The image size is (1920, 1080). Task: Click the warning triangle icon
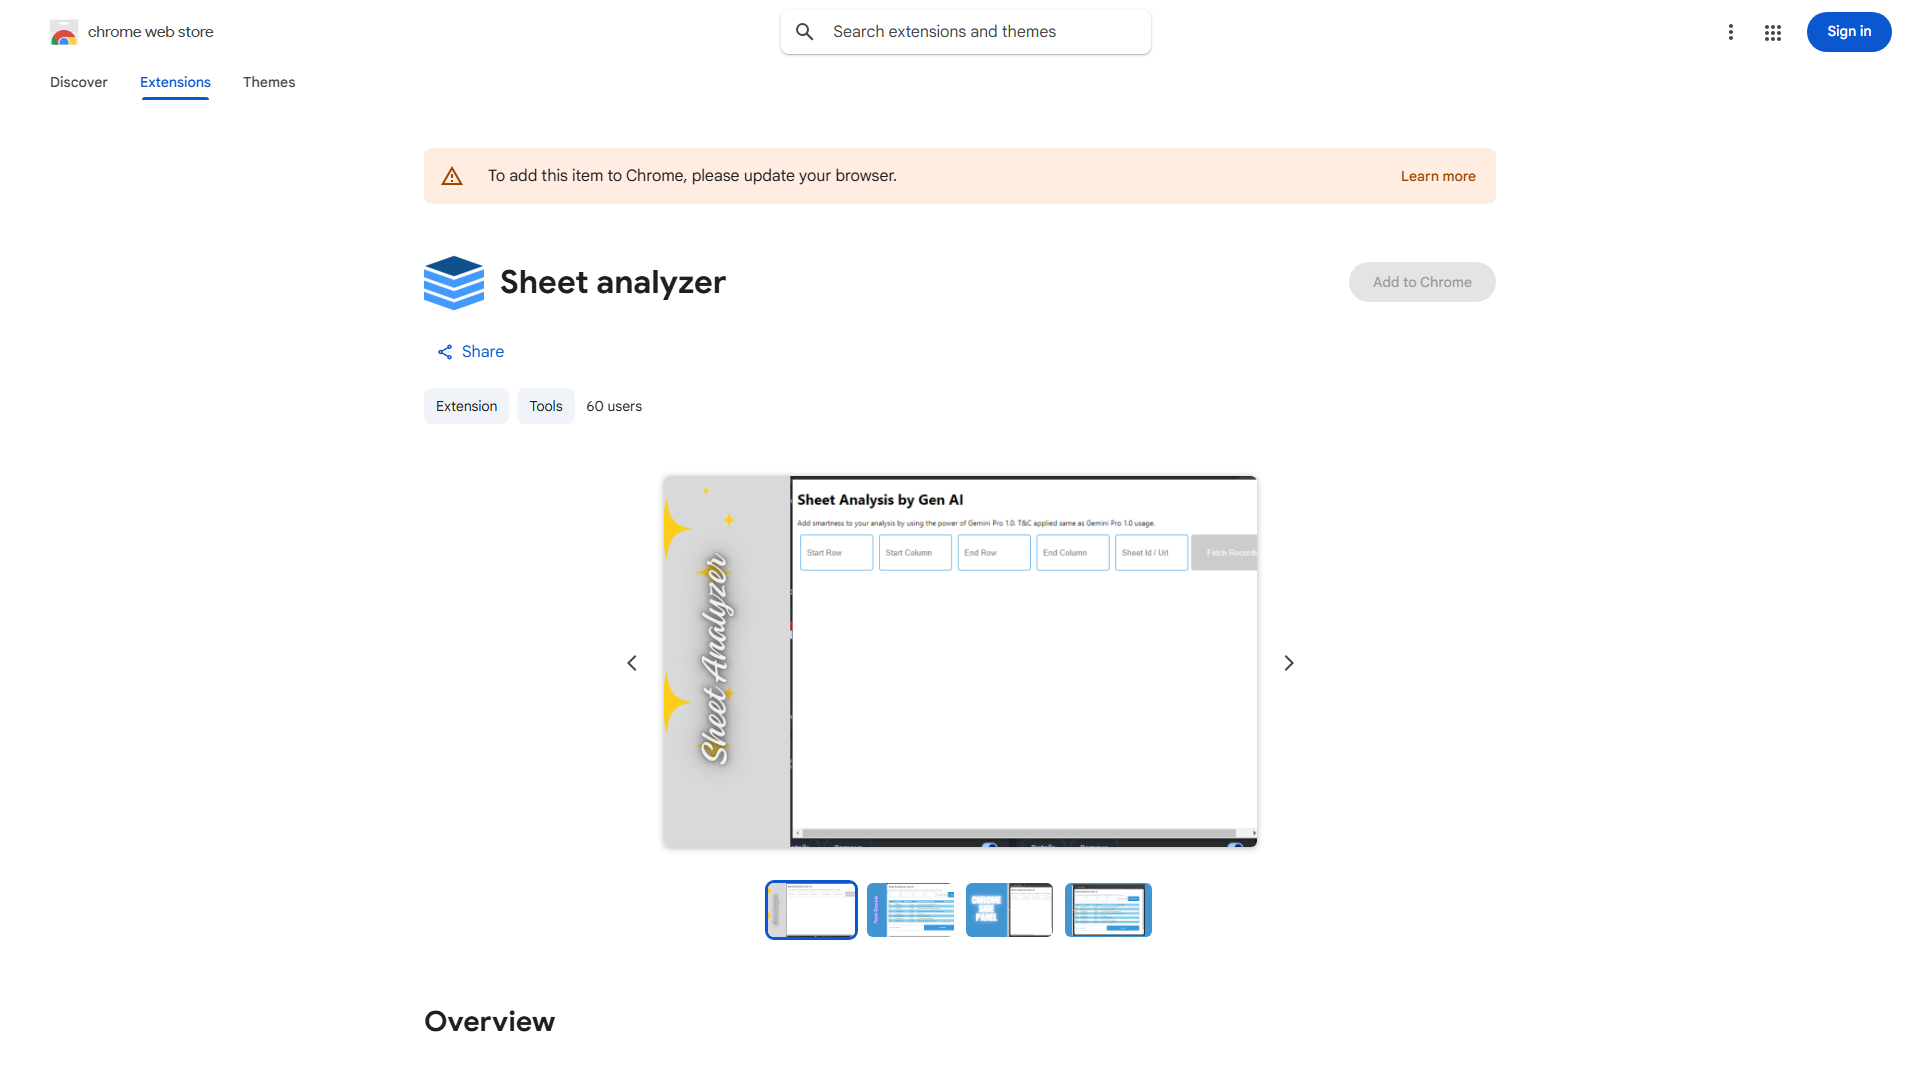[x=452, y=175]
